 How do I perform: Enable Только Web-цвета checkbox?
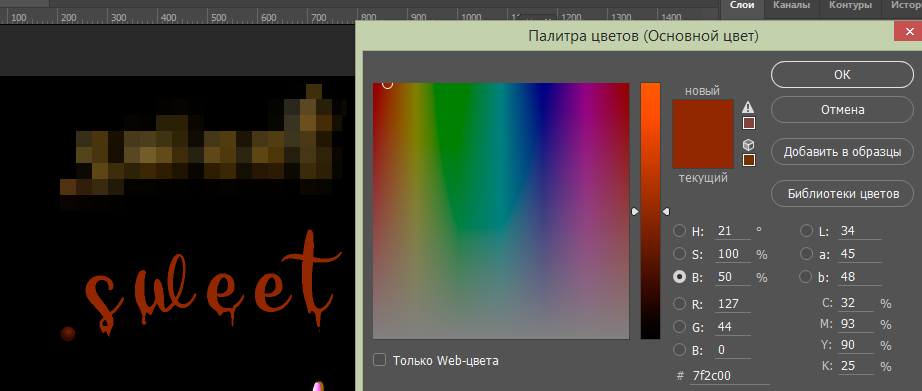pos(380,360)
